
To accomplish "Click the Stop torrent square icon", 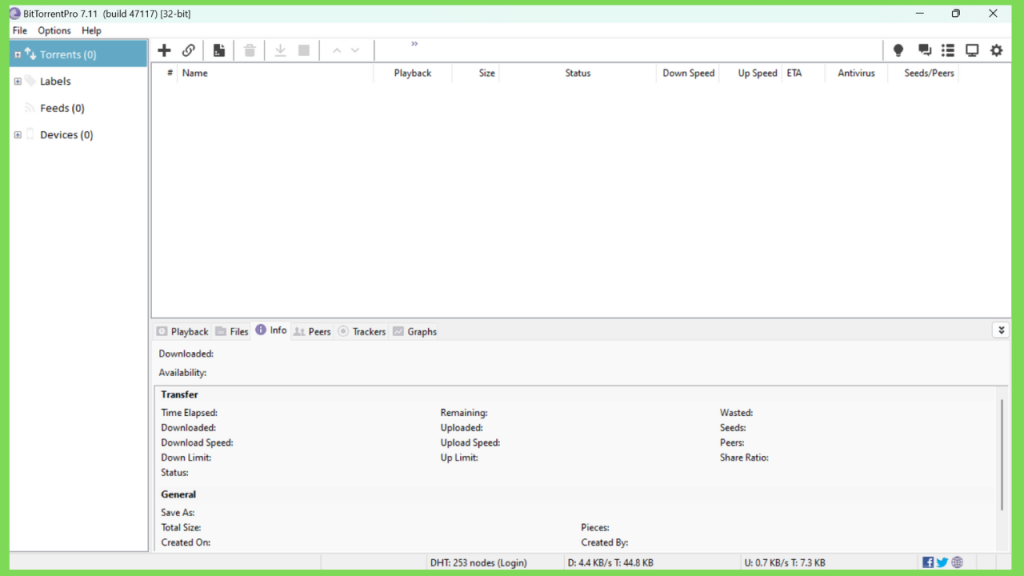I will point(304,50).
